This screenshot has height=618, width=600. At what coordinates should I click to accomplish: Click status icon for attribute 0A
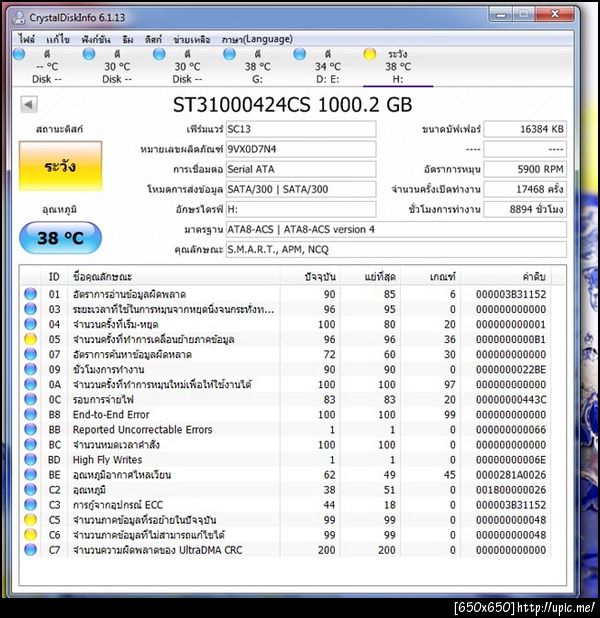30,384
